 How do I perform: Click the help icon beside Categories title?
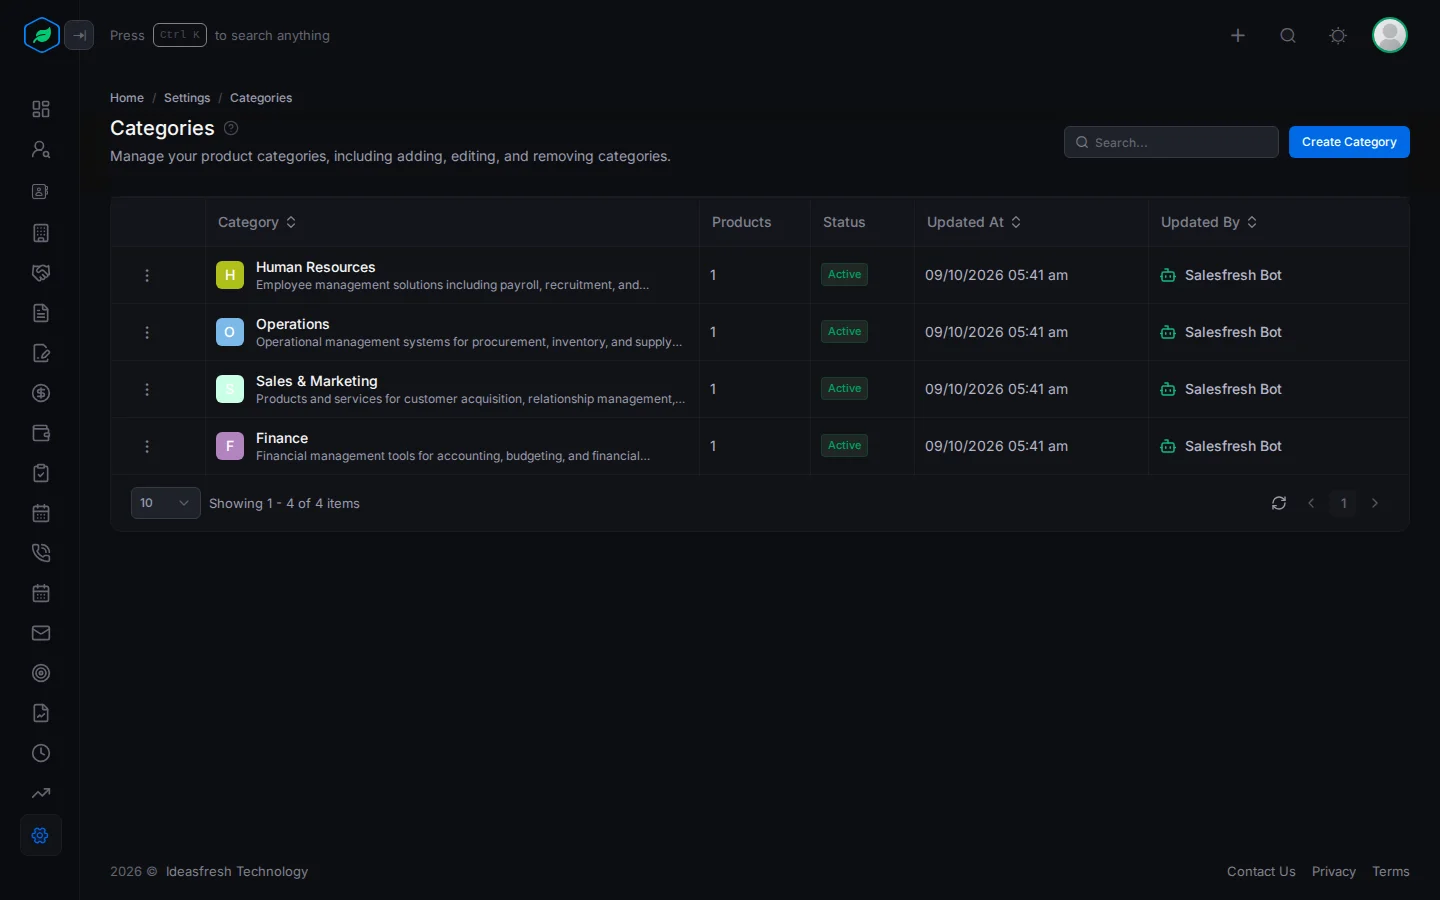point(231,128)
